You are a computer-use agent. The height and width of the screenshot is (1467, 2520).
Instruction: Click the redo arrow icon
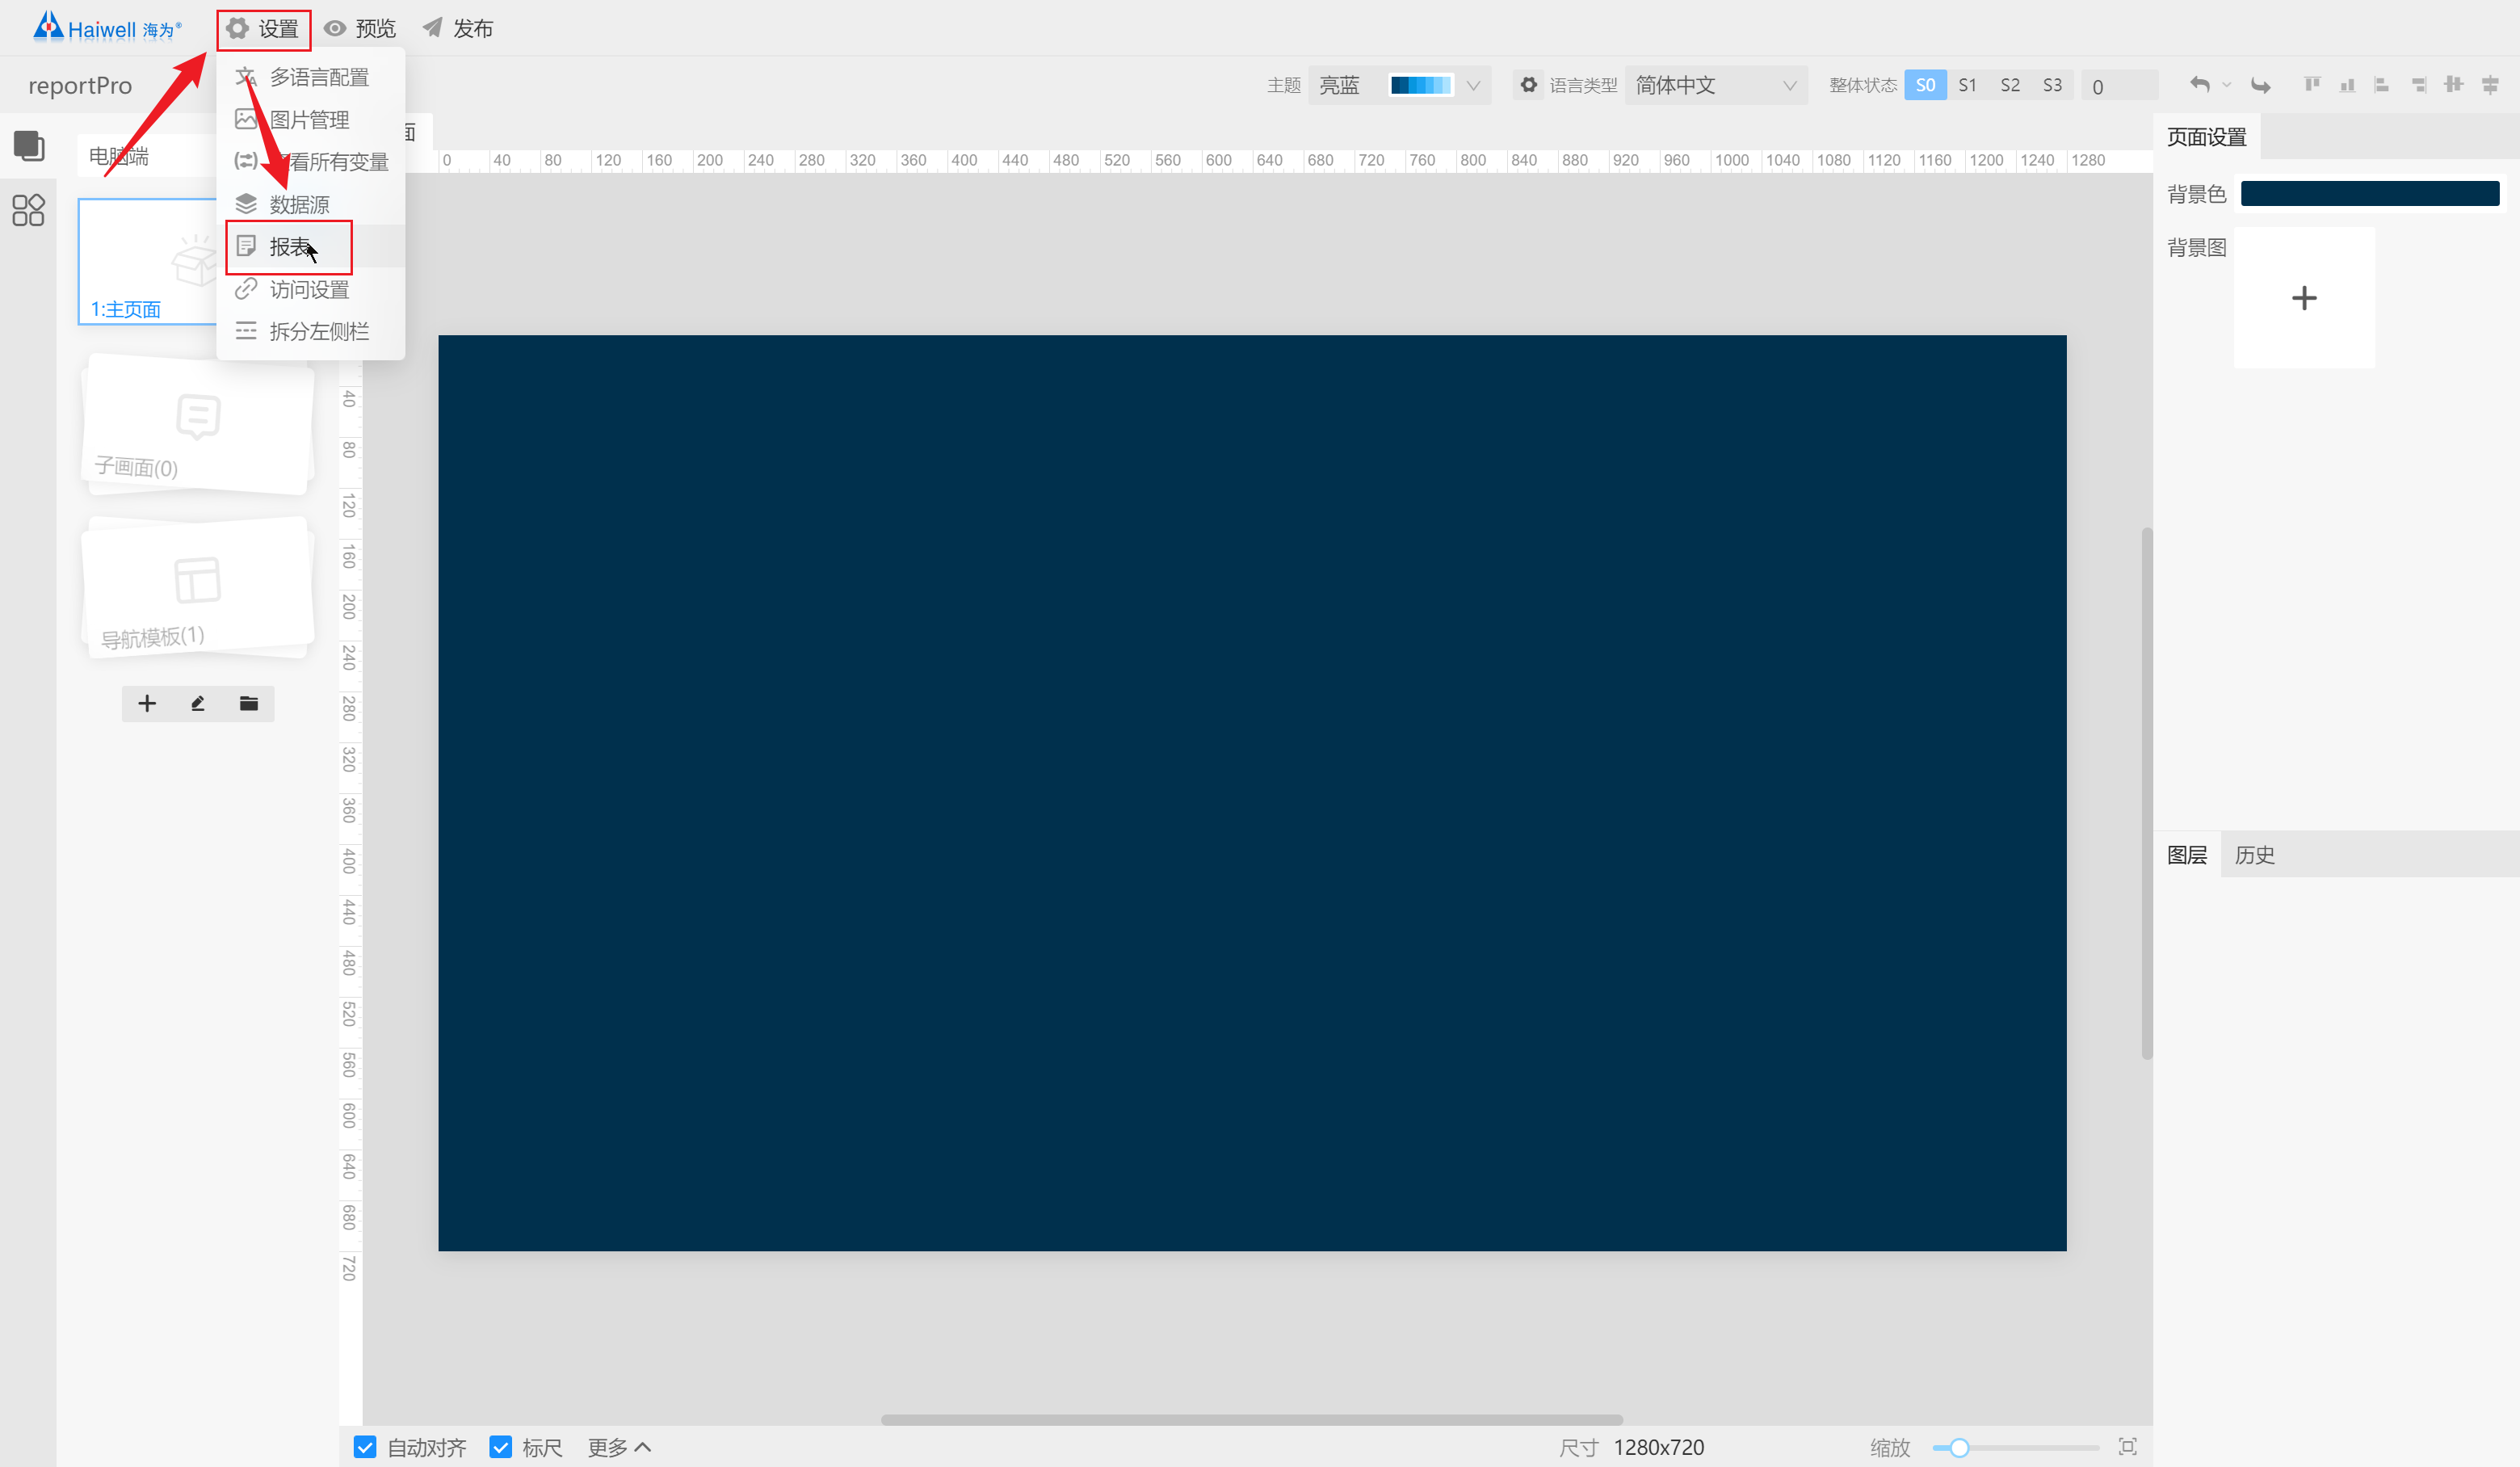click(2260, 85)
